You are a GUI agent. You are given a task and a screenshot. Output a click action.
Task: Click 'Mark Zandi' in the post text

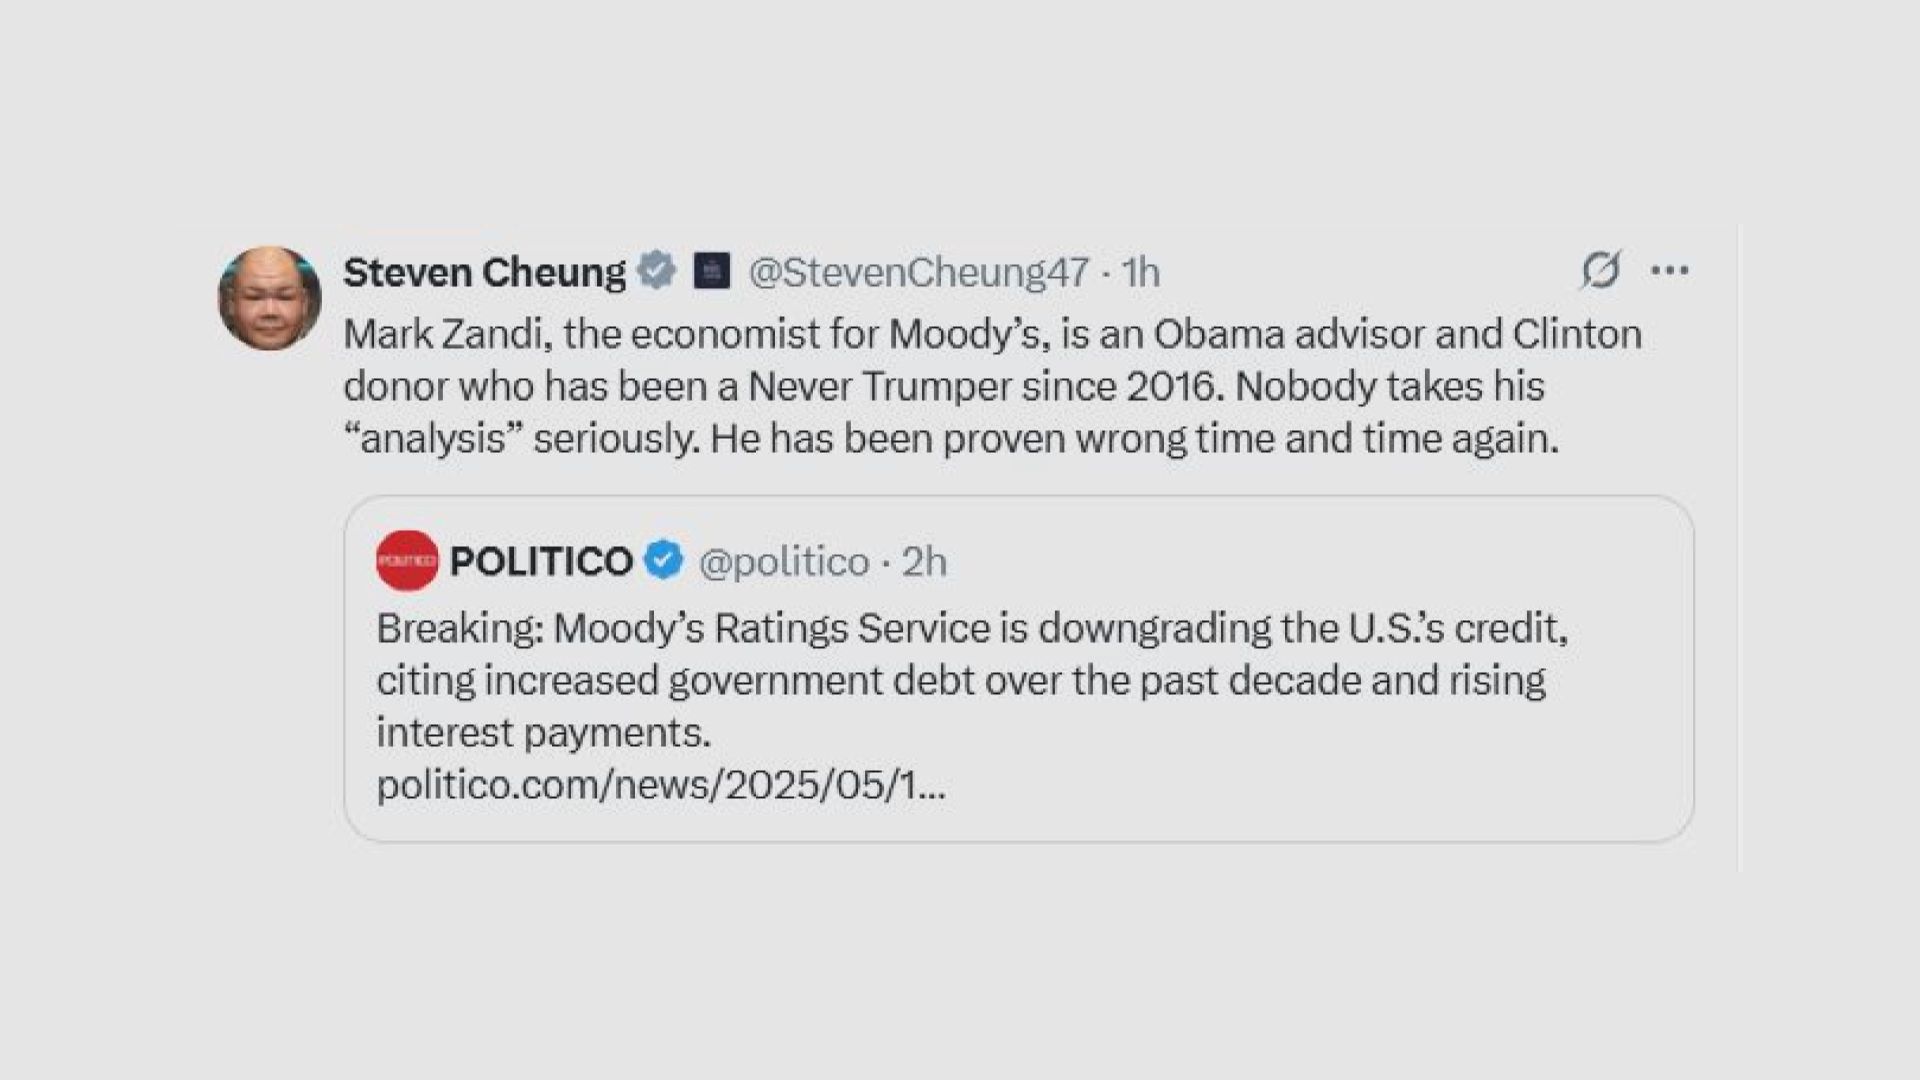(447, 334)
